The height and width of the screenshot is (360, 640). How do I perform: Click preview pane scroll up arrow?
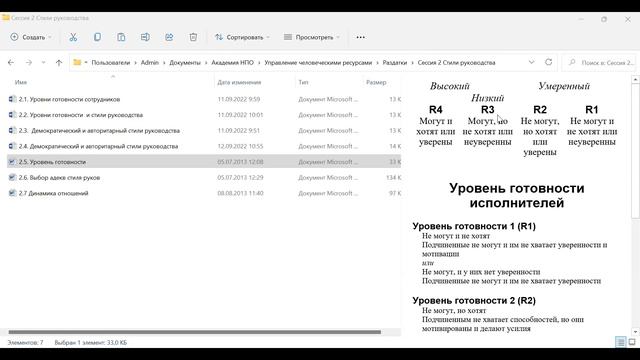click(x=636, y=80)
